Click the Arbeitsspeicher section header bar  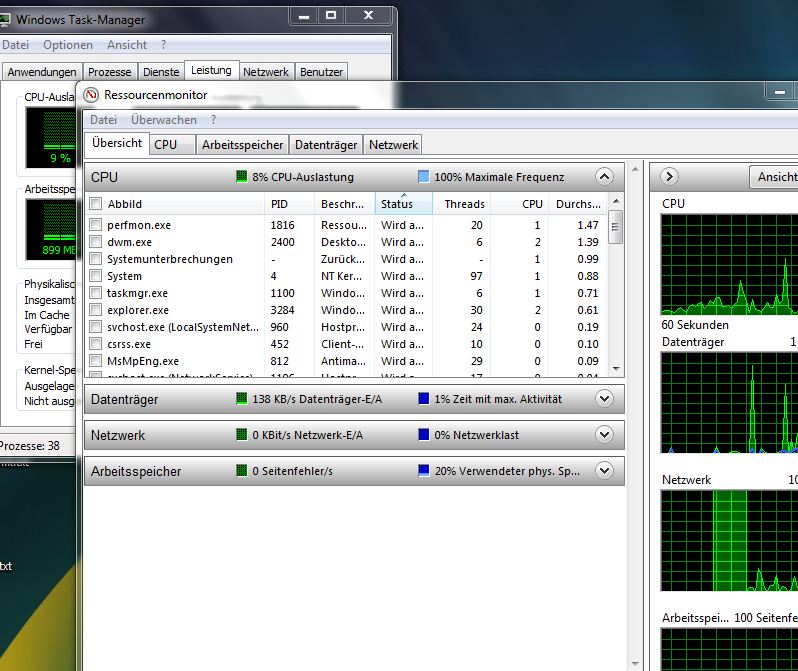pyautogui.click(x=354, y=470)
